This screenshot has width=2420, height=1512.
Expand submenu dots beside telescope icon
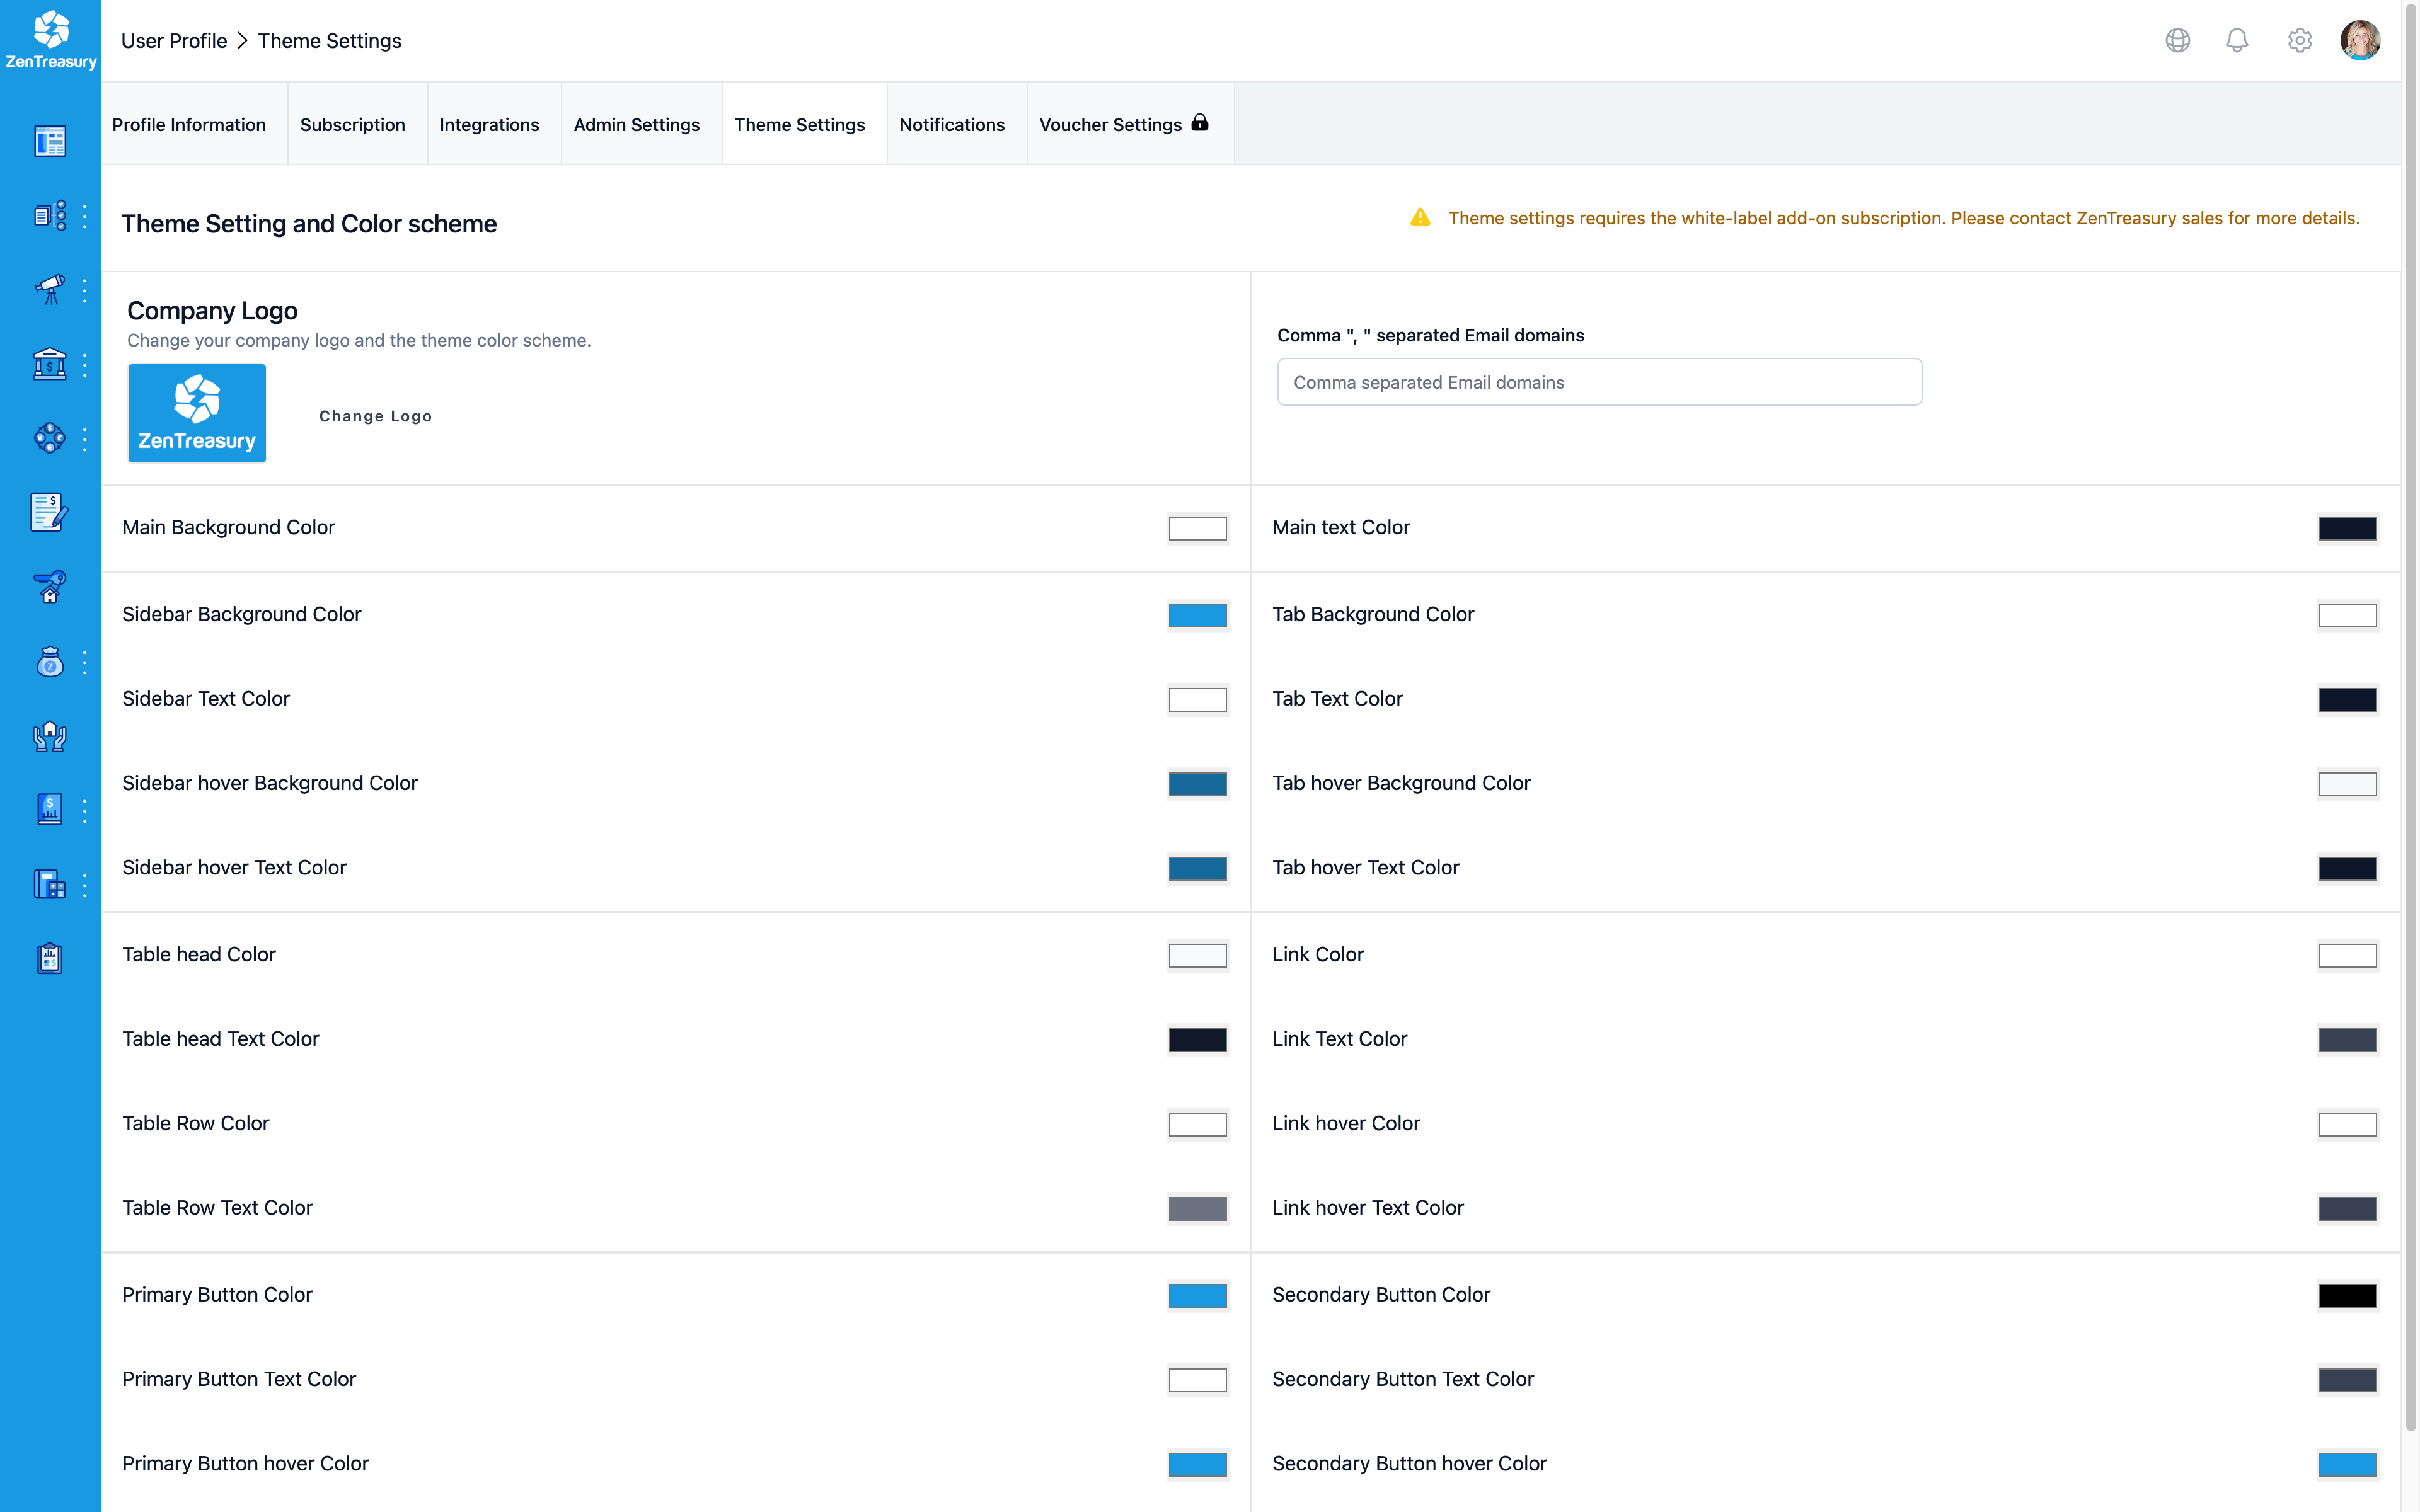pyautogui.click(x=85, y=290)
